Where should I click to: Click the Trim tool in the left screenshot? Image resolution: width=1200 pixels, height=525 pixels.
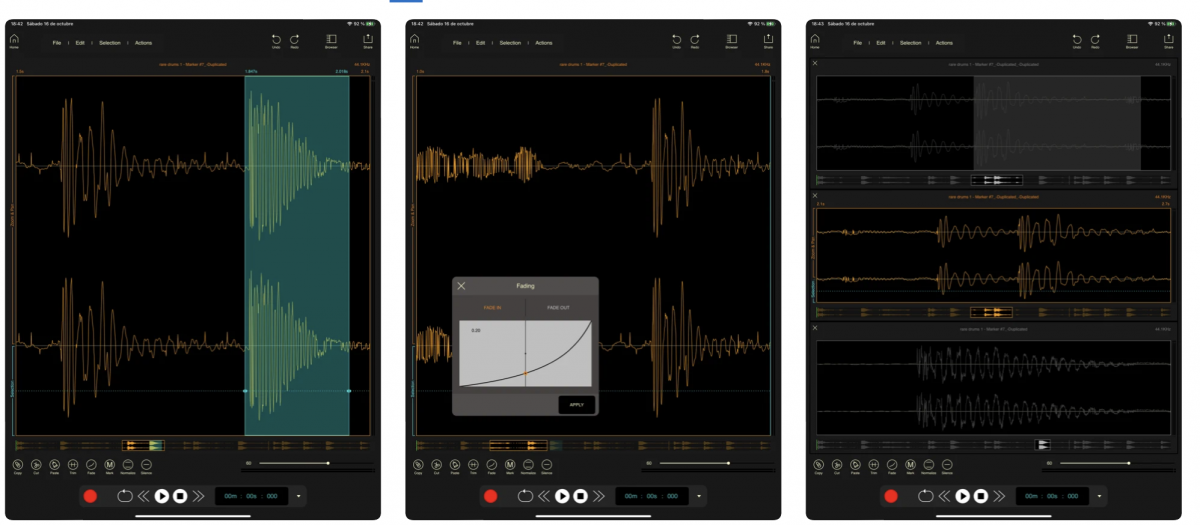[x=73, y=465]
